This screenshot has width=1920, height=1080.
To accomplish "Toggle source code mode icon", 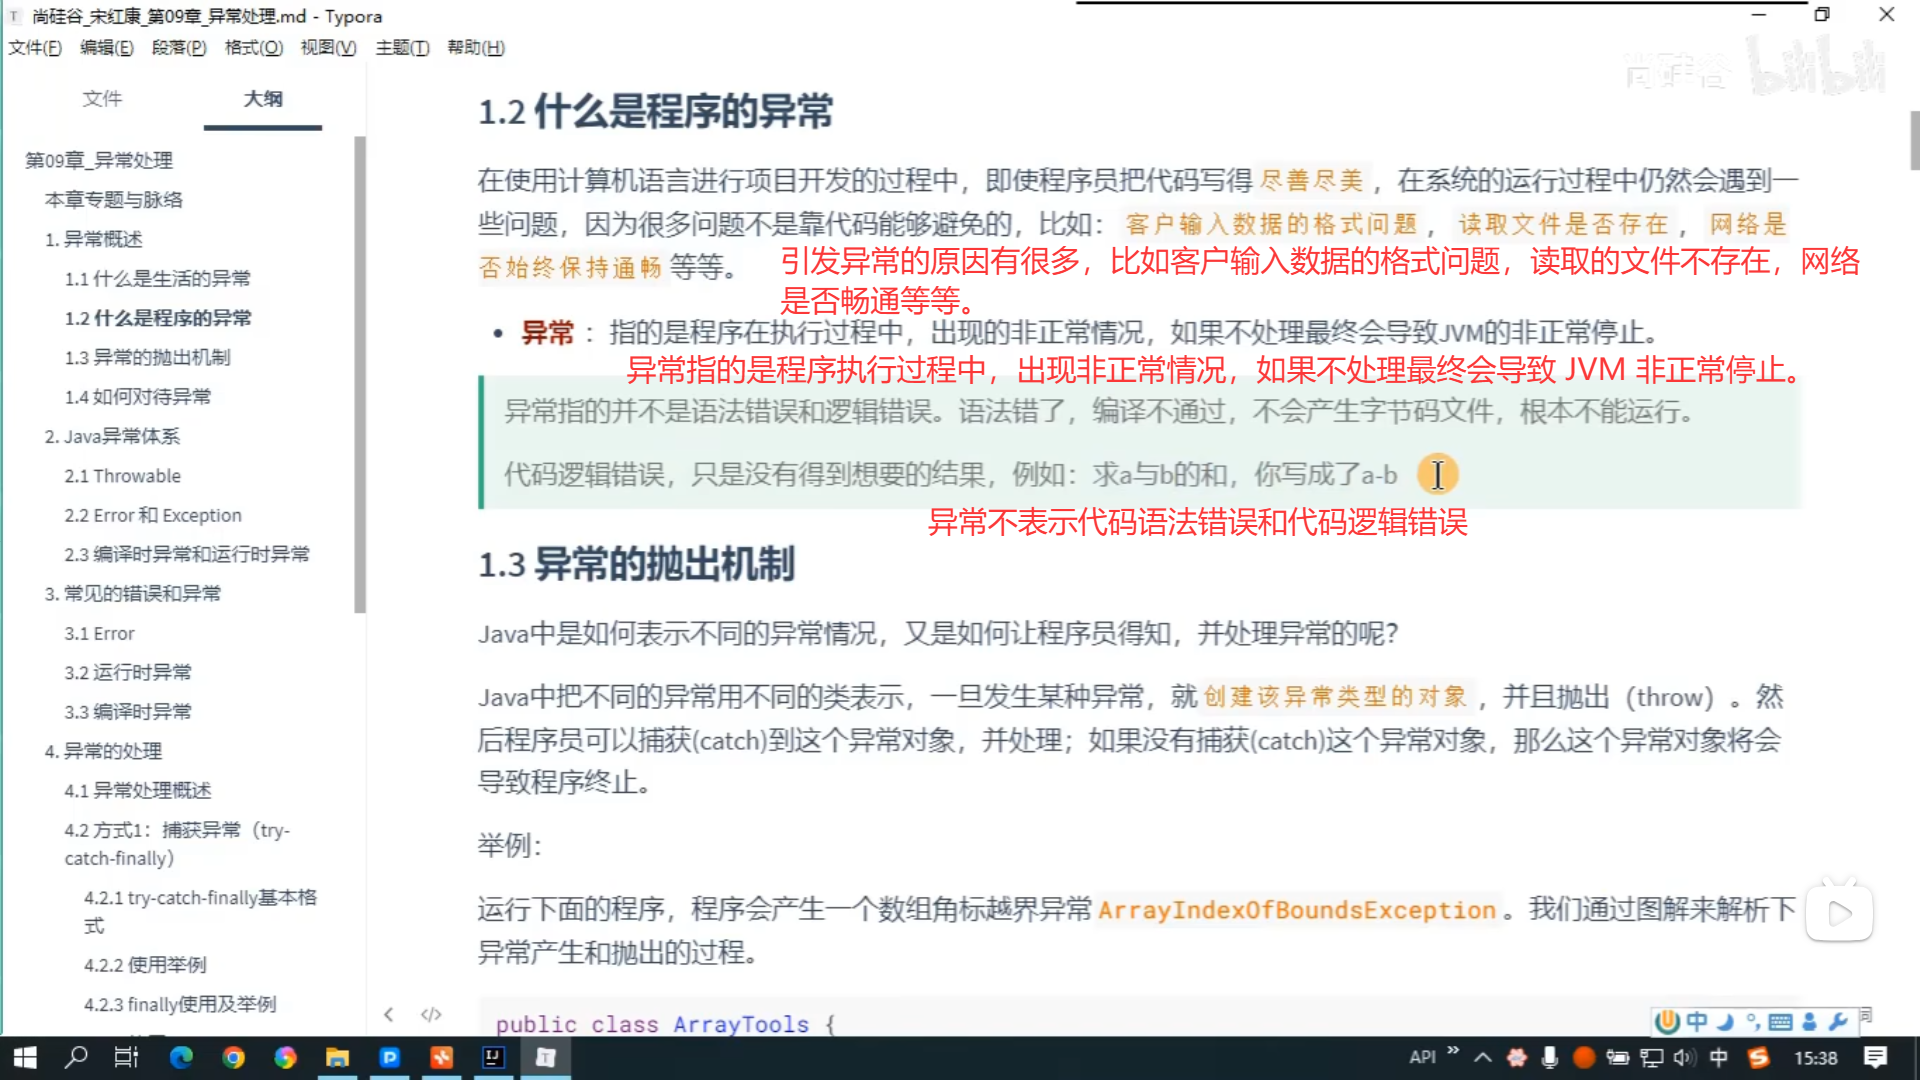I will pyautogui.click(x=431, y=1014).
